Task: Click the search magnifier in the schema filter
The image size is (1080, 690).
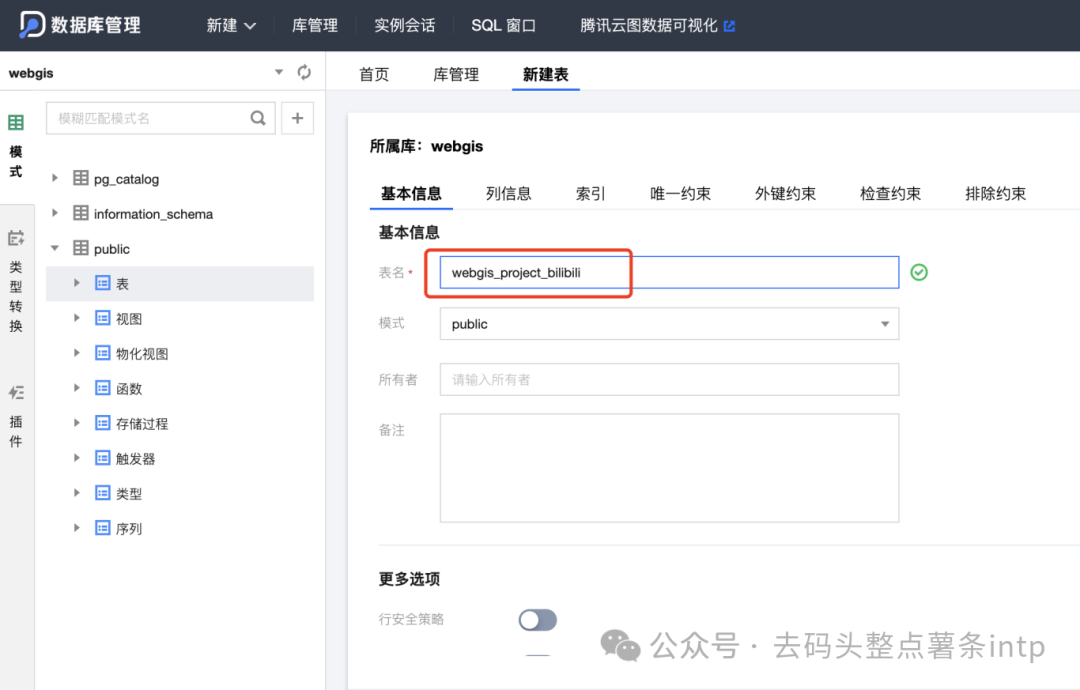Action: tap(258, 117)
